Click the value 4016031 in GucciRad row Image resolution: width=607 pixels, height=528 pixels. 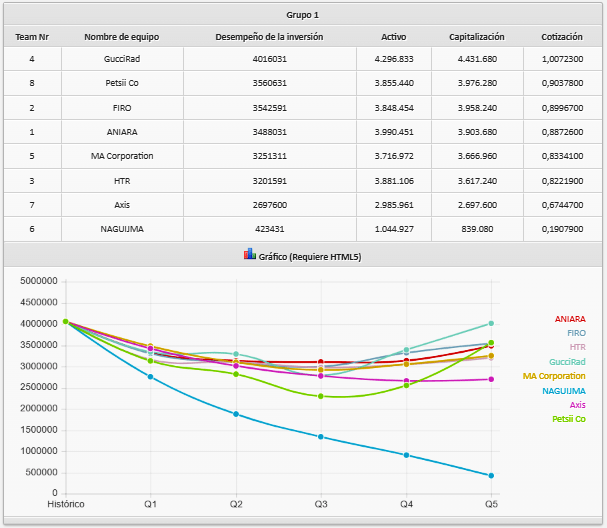(270, 59)
